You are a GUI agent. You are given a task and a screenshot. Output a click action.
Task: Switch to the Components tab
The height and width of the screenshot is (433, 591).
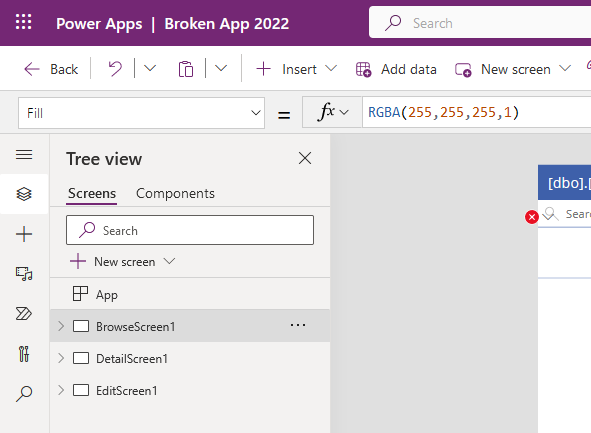point(175,193)
